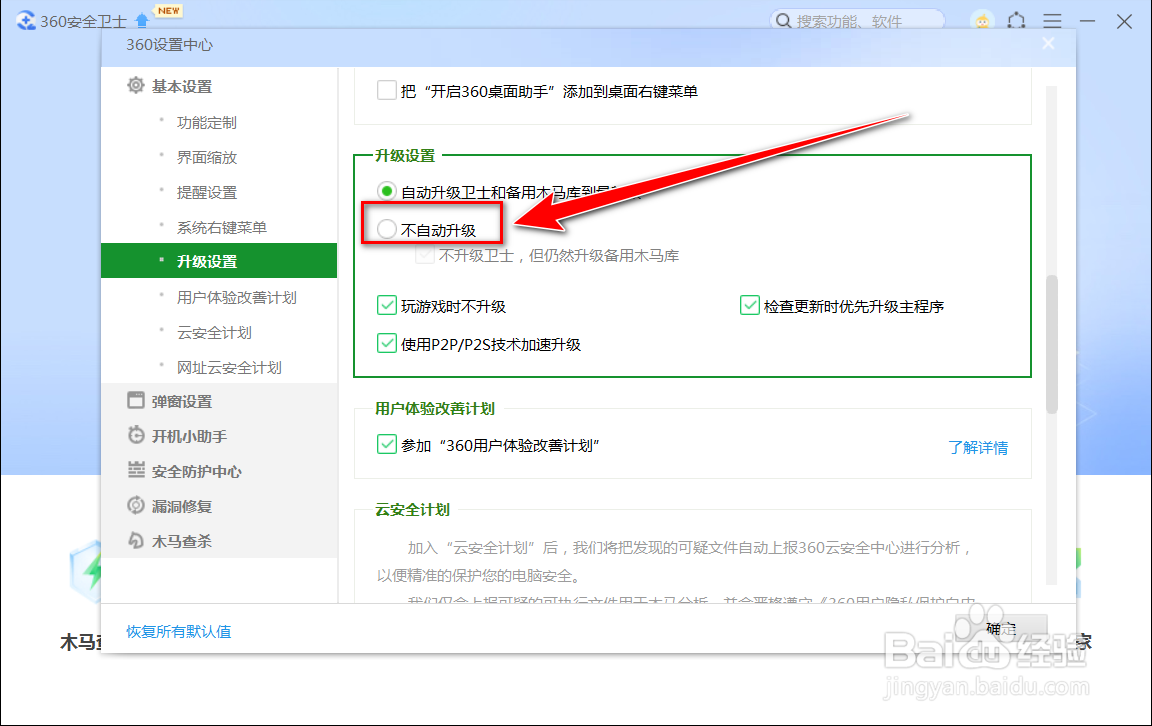Click the 搜索功能、软件 search field
This screenshot has width=1152, height=726.
(857, 21)
